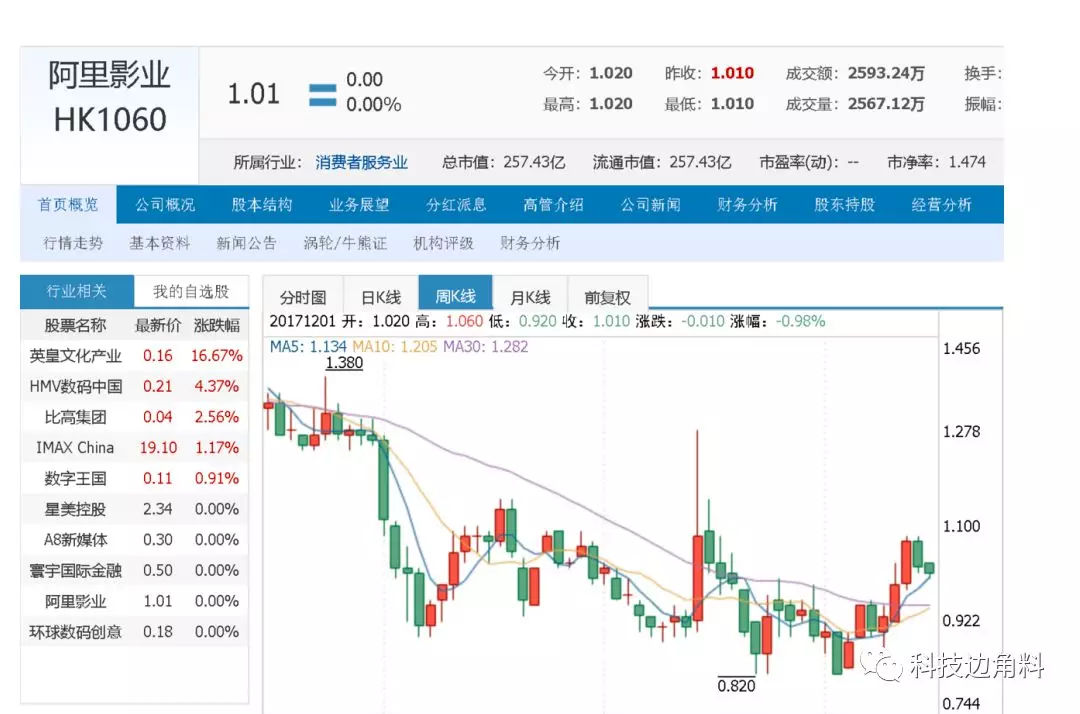Click the 行情走势 sub-menu link
This screenshot has width=1080, height=714.
[73, 243]
